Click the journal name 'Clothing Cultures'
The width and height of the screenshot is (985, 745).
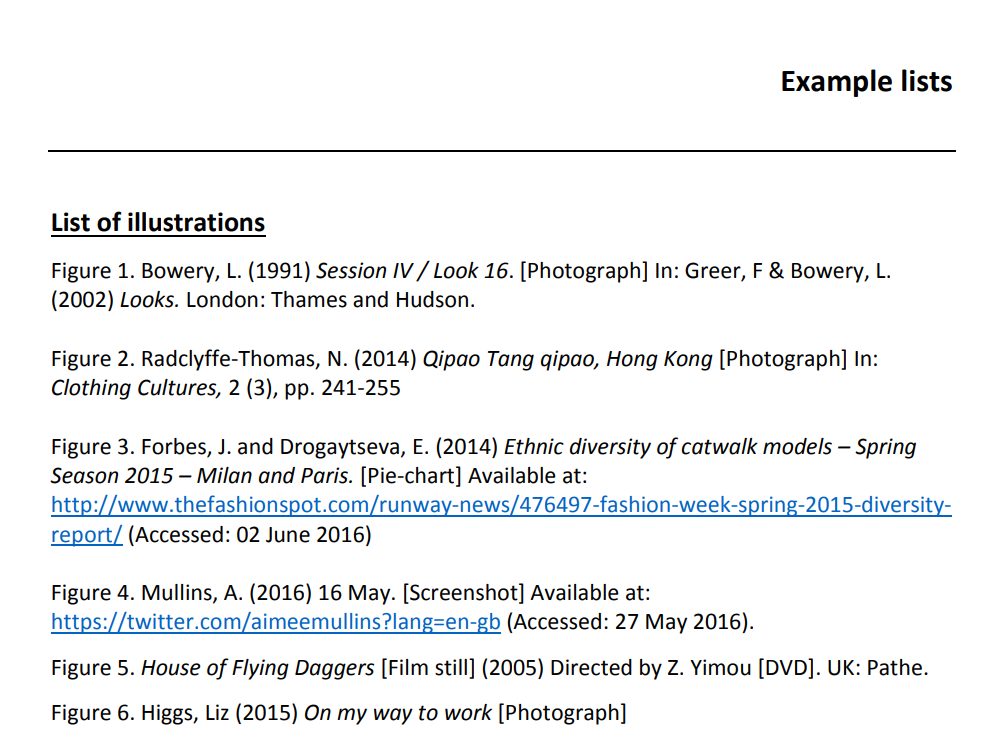[136, 388]
